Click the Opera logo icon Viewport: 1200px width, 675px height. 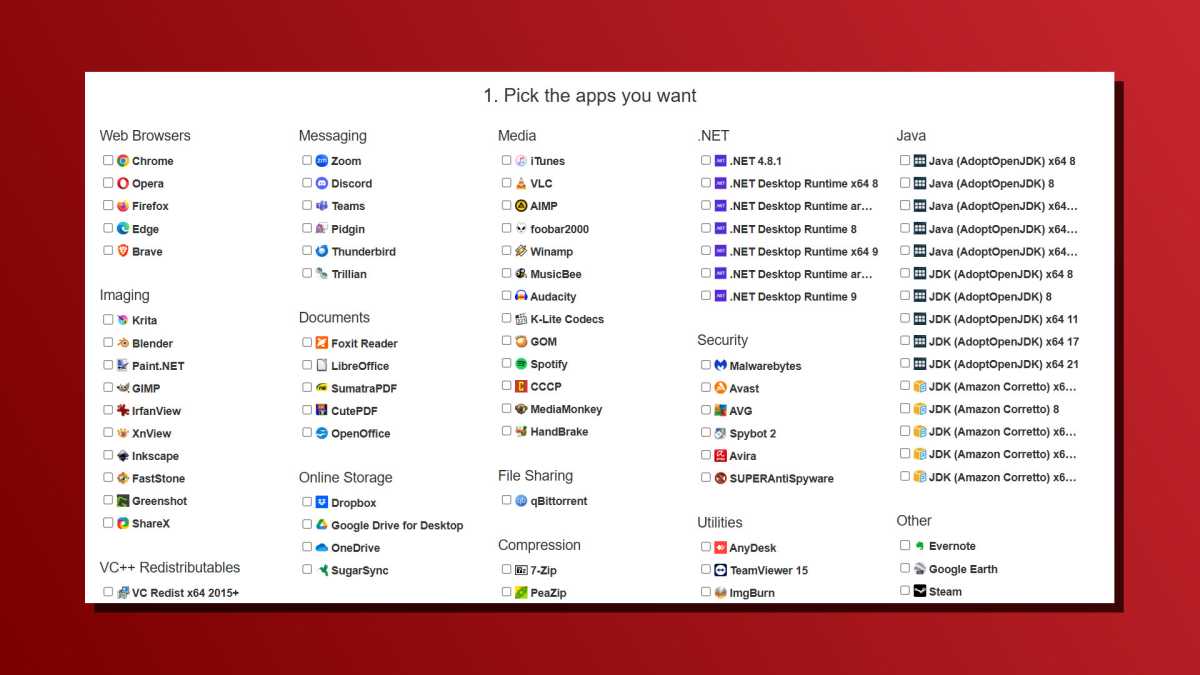[x=123, y=183]
